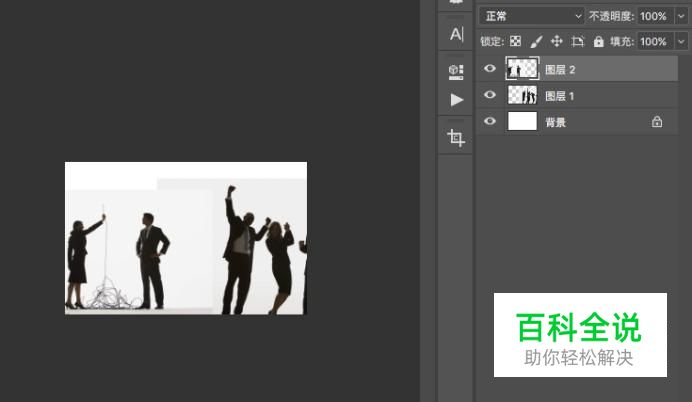The height and width of the screenshot is (402, 692).
Task: Click the crop-shaped panel icon
Action: click(456, 138)
